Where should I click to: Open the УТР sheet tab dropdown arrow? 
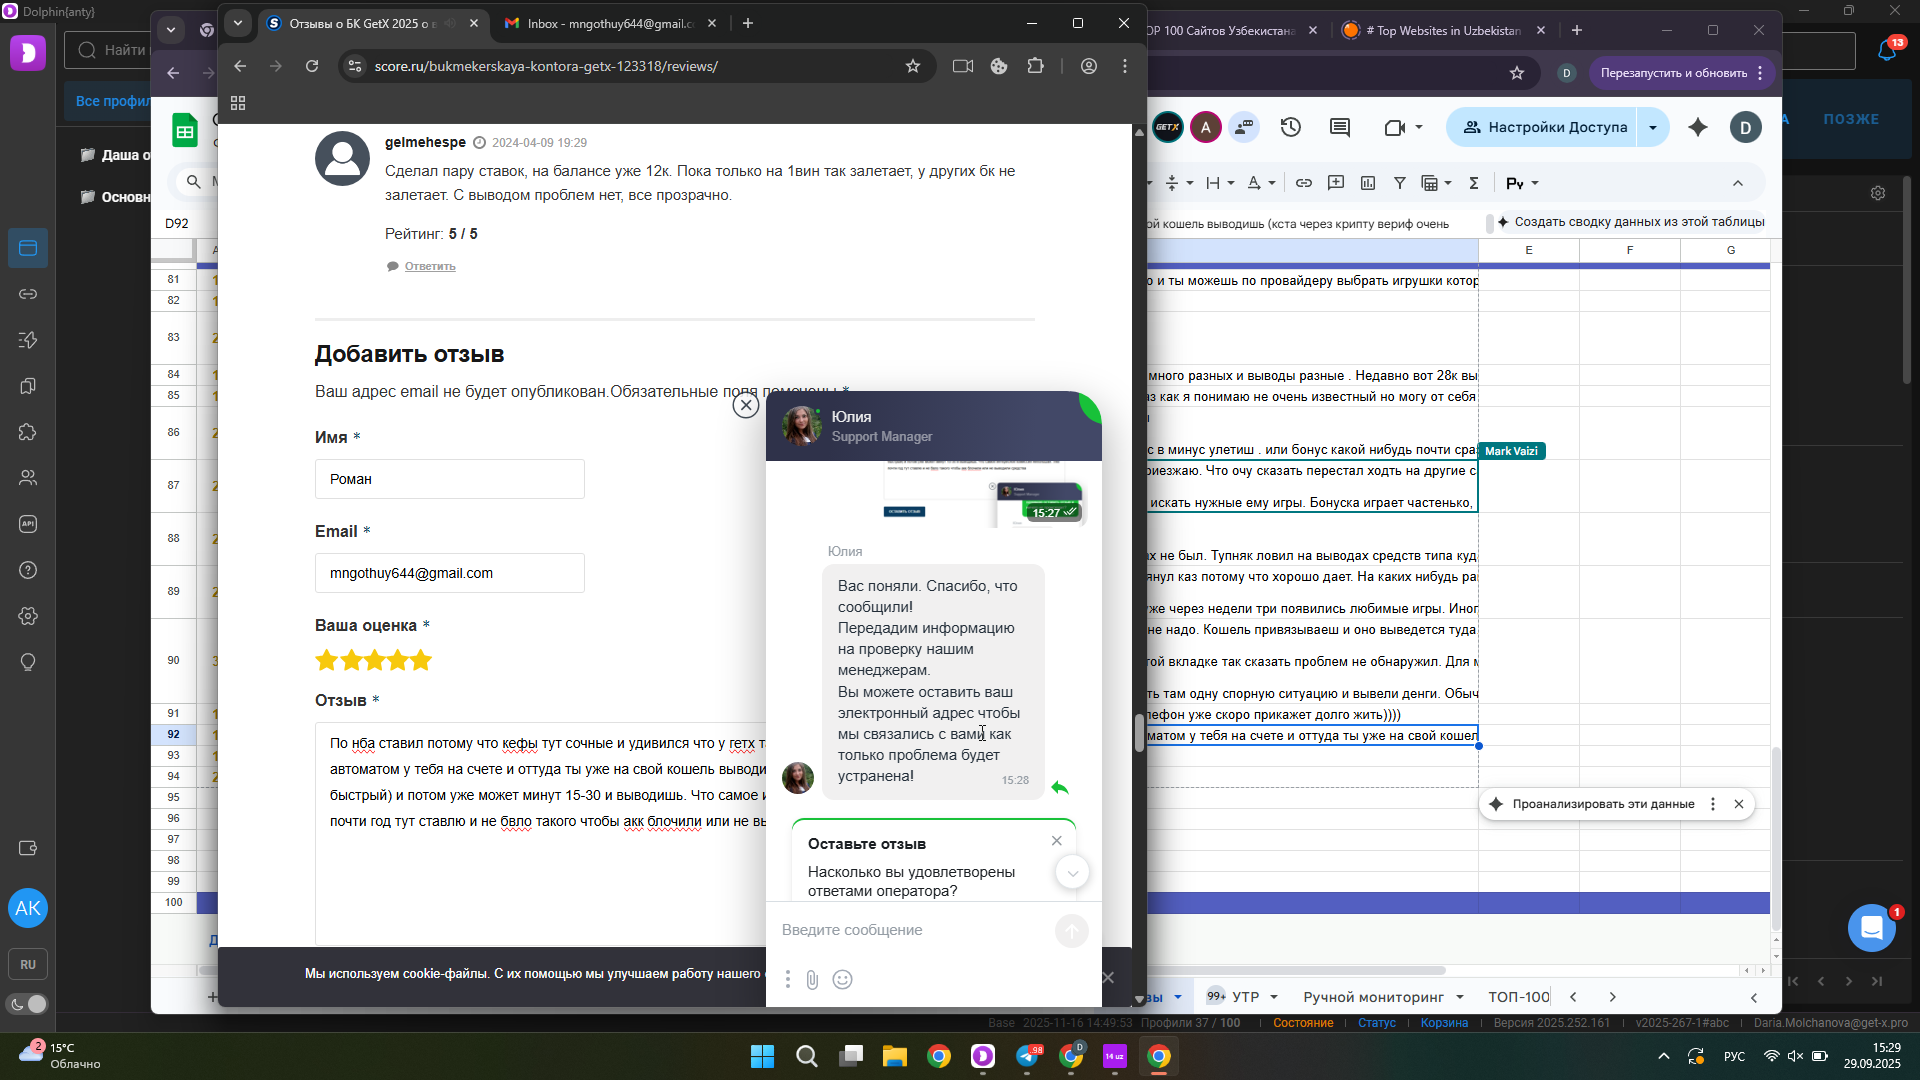click(x=1274, y=997)
